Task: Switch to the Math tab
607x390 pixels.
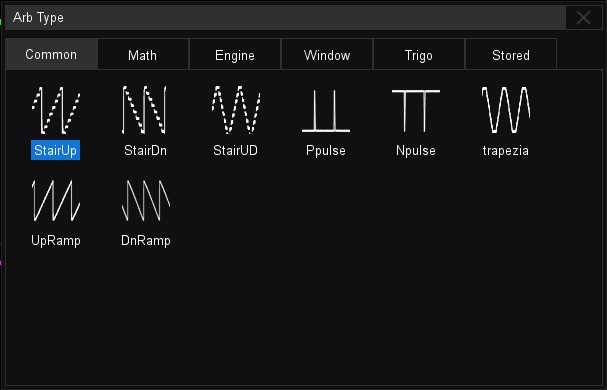Action: [143, 55]
